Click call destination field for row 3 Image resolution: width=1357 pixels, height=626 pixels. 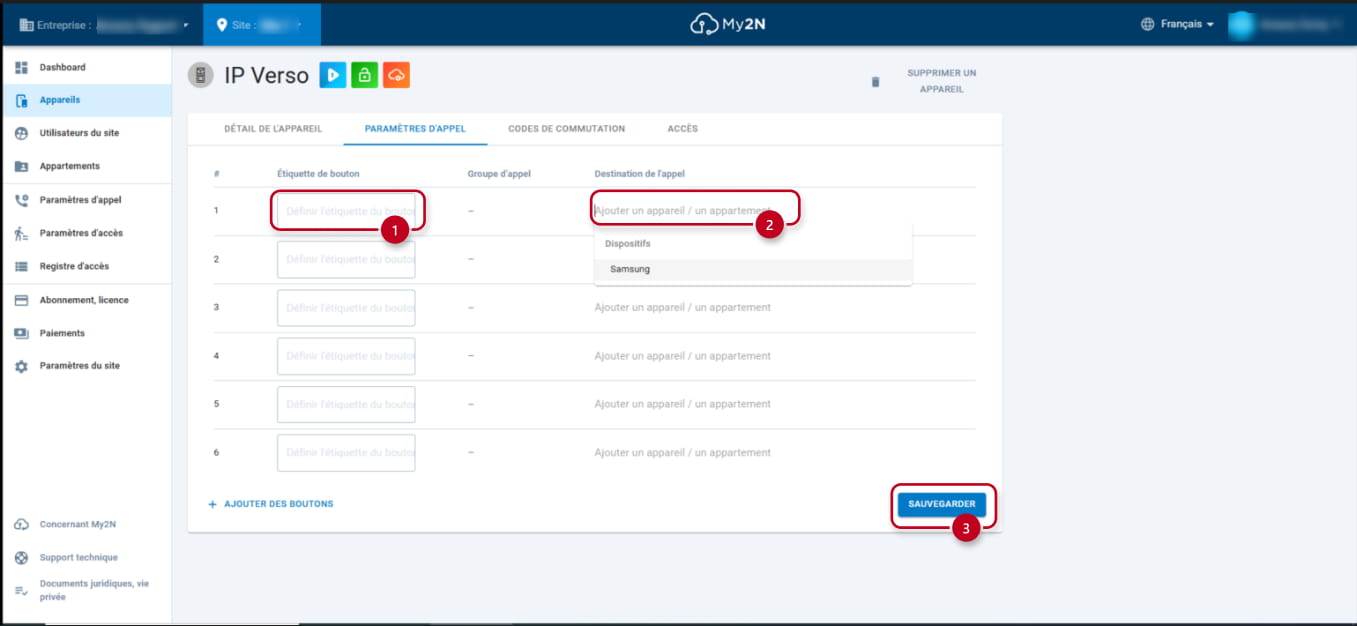(x=683, y=307)
